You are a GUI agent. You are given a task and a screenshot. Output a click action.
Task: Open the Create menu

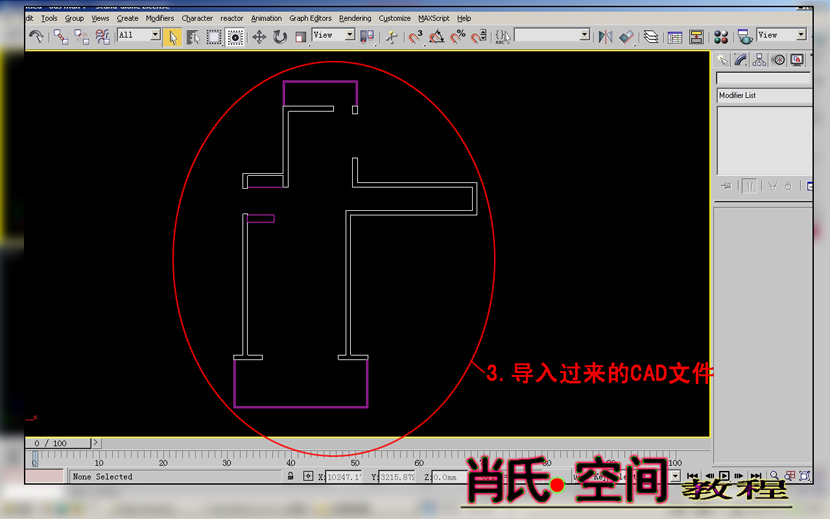127,18
